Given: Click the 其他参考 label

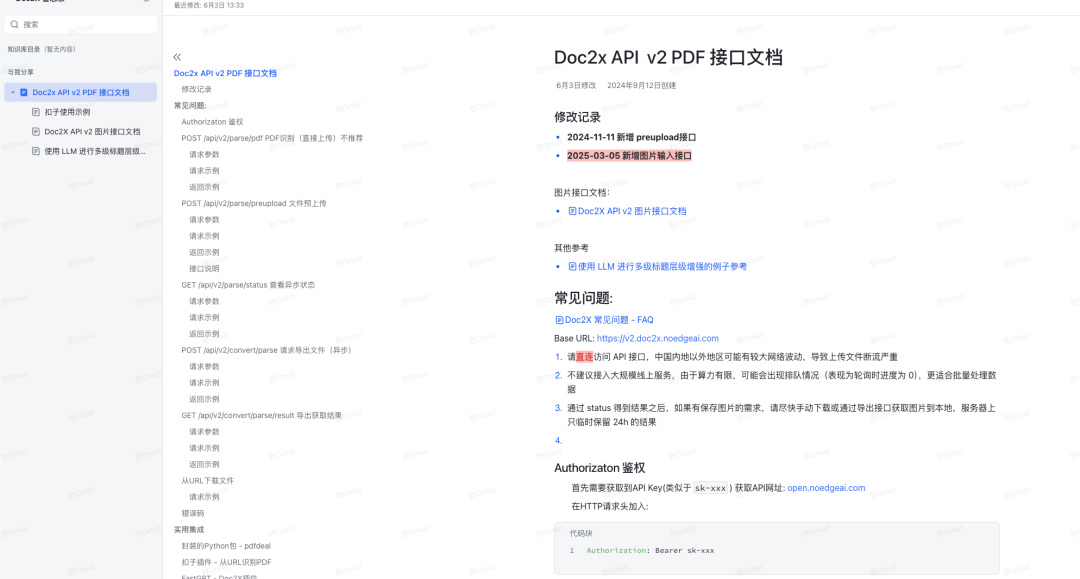Looking at the screenshot, I should pyautogui.click(x=571, y=248).
